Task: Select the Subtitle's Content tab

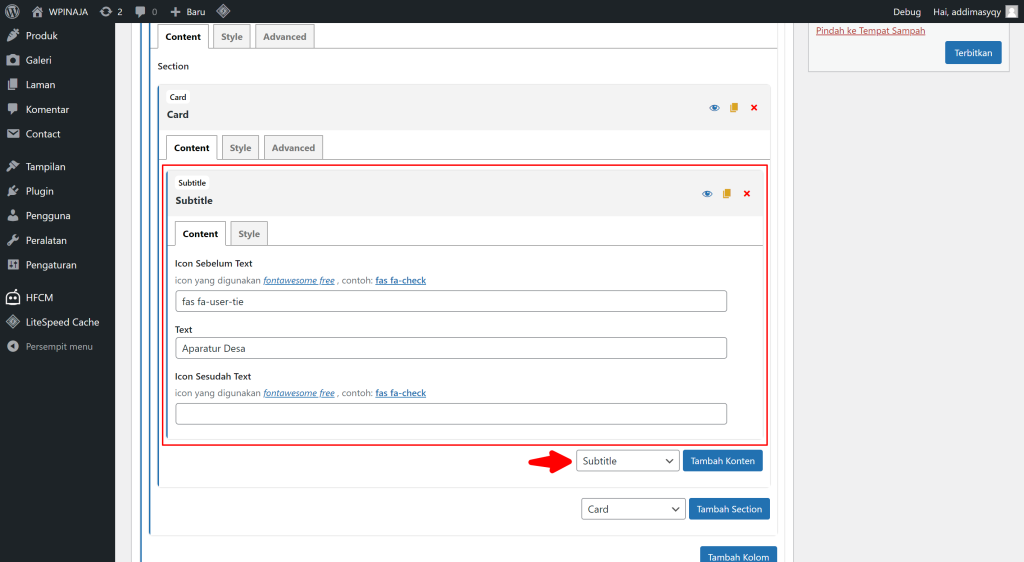Action: click(x=200, y=234)
